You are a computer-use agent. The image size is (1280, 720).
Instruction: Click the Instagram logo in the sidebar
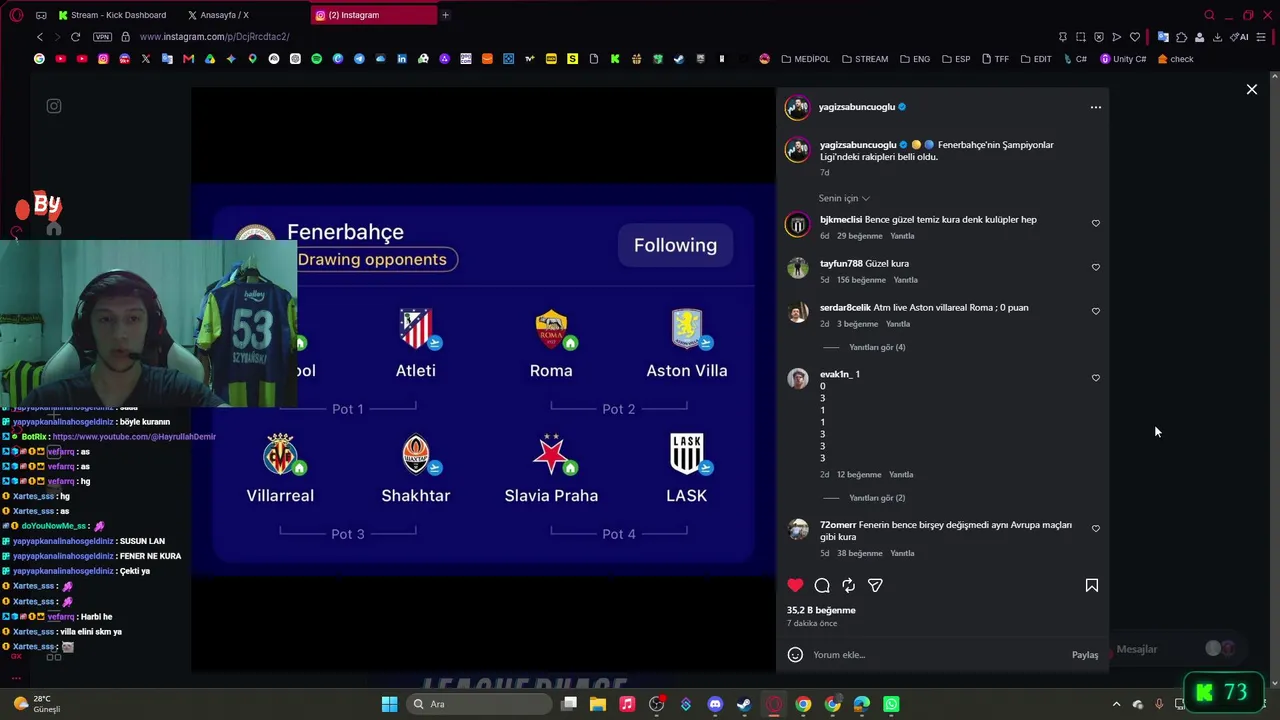click(x=54, y=106)
